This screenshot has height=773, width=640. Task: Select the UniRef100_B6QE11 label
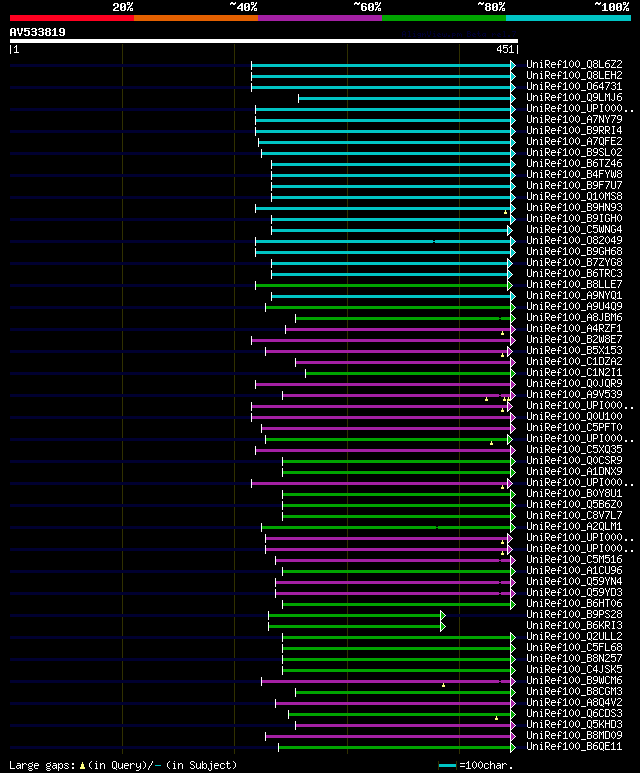pyautogui.click(x=574, y=747)
